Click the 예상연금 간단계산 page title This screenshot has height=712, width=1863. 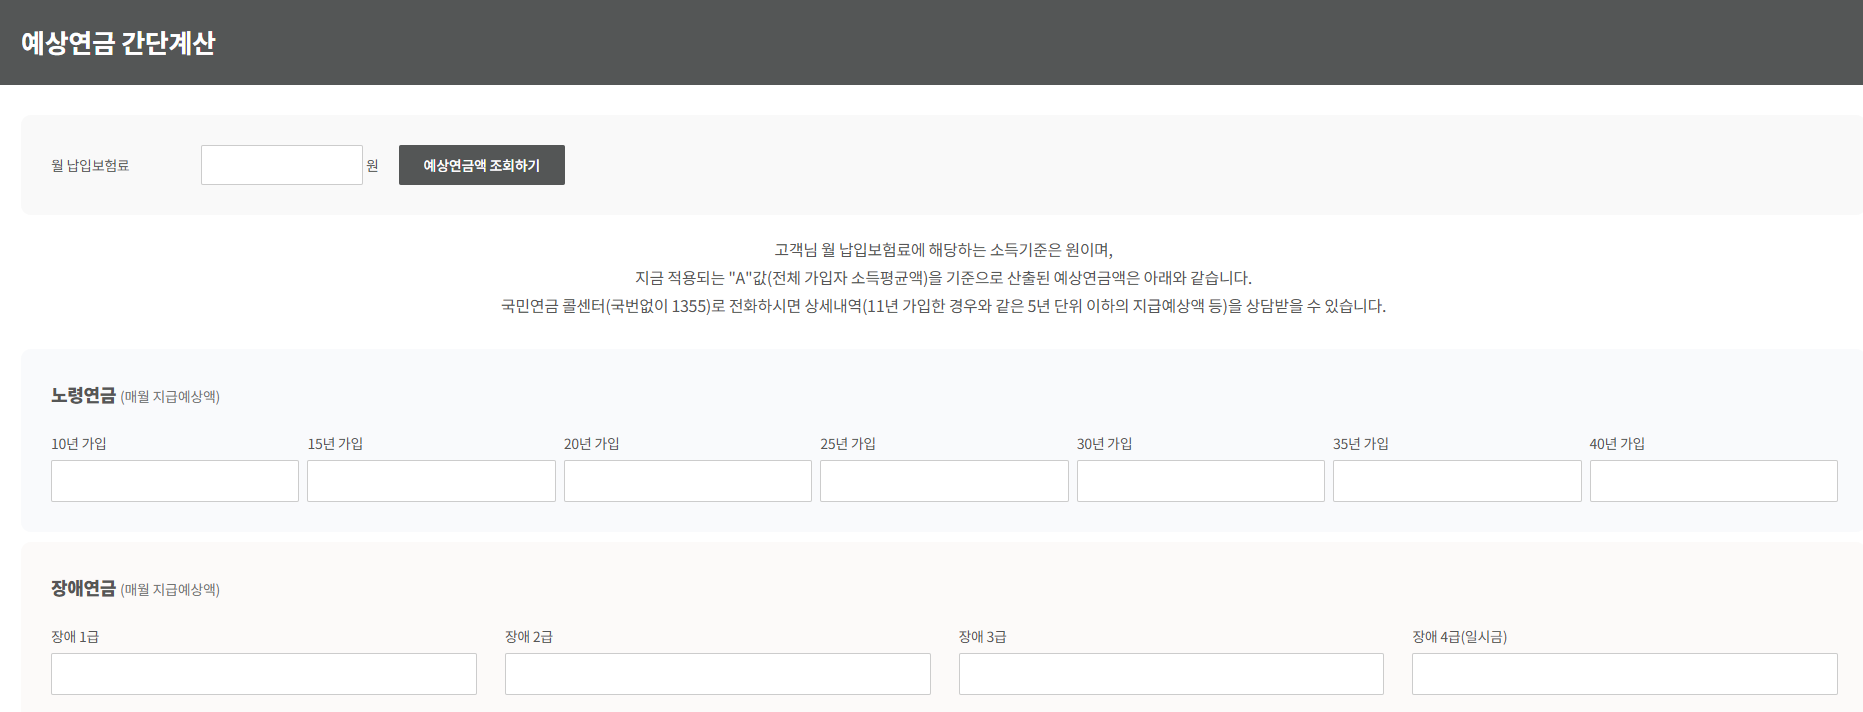click(x=118, y=43)
